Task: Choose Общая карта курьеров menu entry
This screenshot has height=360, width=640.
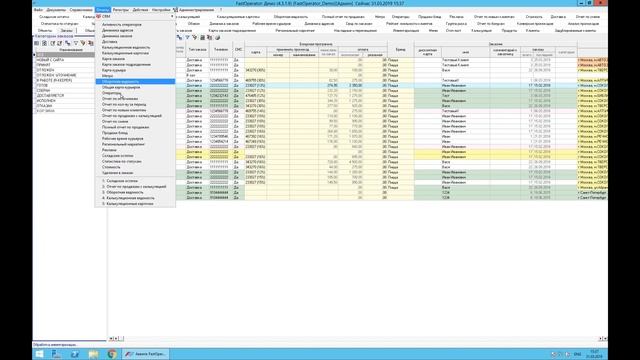Action: click(121, 87)
